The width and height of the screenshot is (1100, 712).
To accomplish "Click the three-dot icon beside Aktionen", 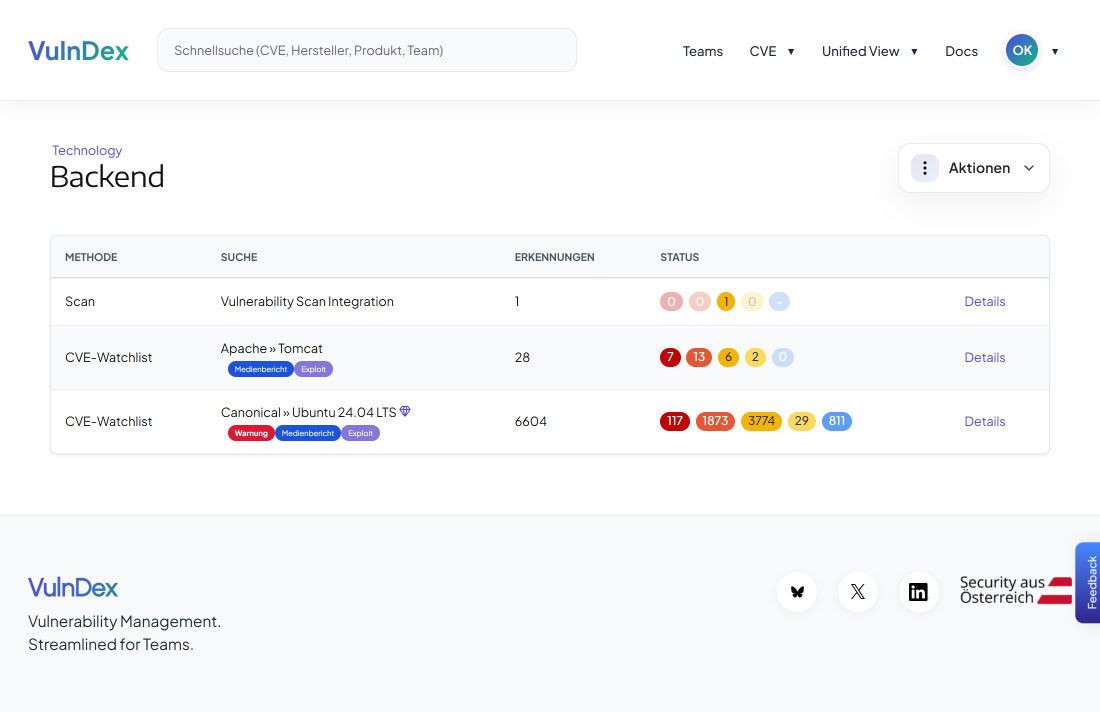I will pos(925,168).
